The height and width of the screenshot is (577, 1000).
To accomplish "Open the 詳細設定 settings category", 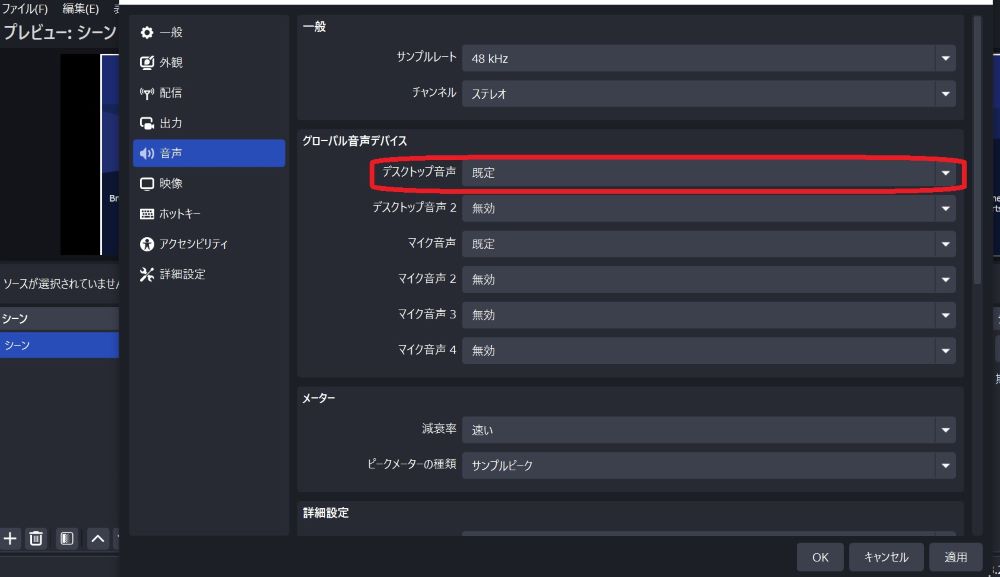I will 209,274.
